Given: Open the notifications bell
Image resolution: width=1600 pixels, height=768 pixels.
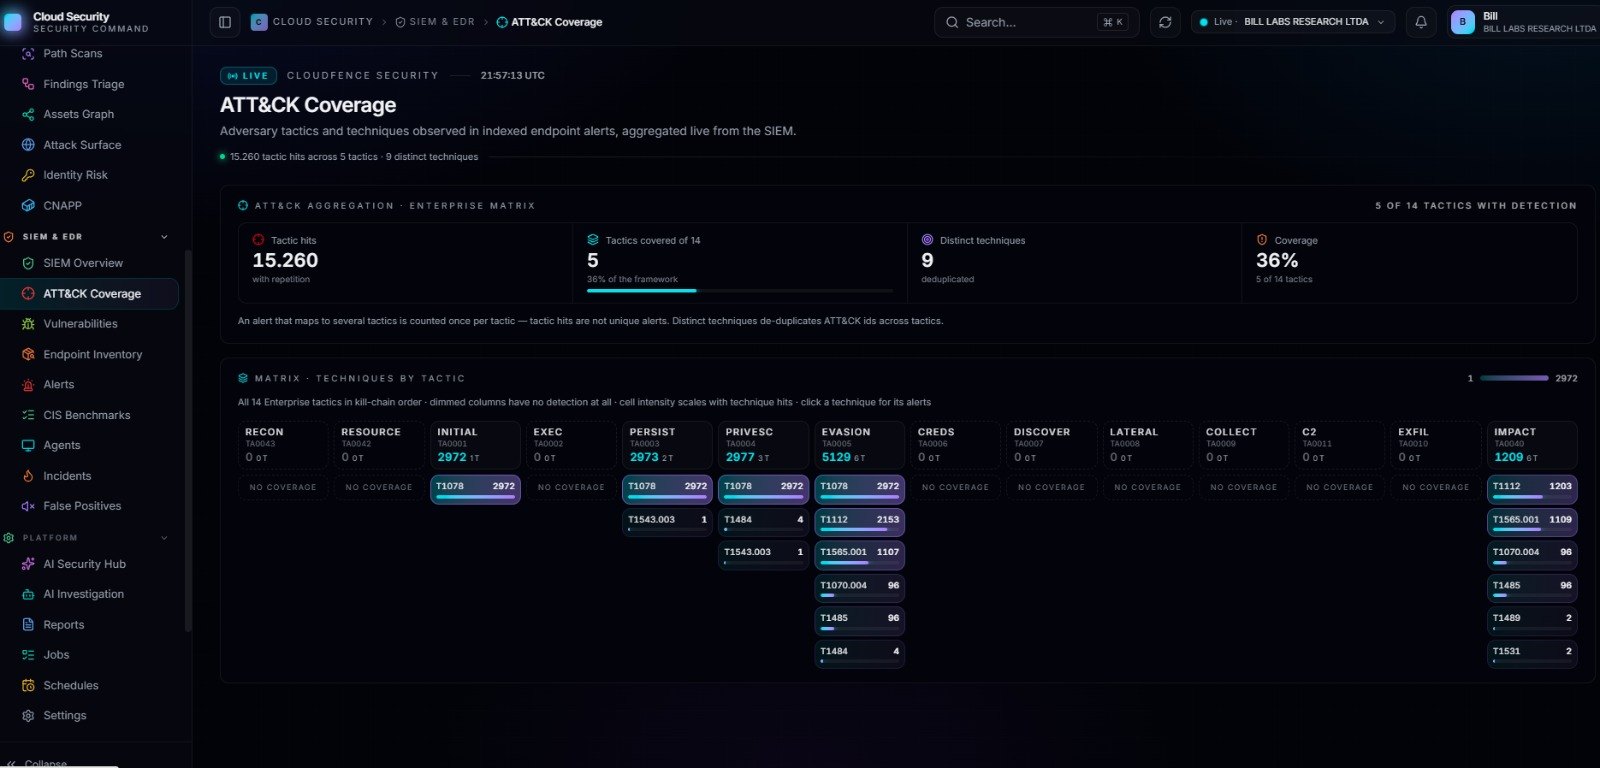Looking at the screenshot, I should point(1420,22).
